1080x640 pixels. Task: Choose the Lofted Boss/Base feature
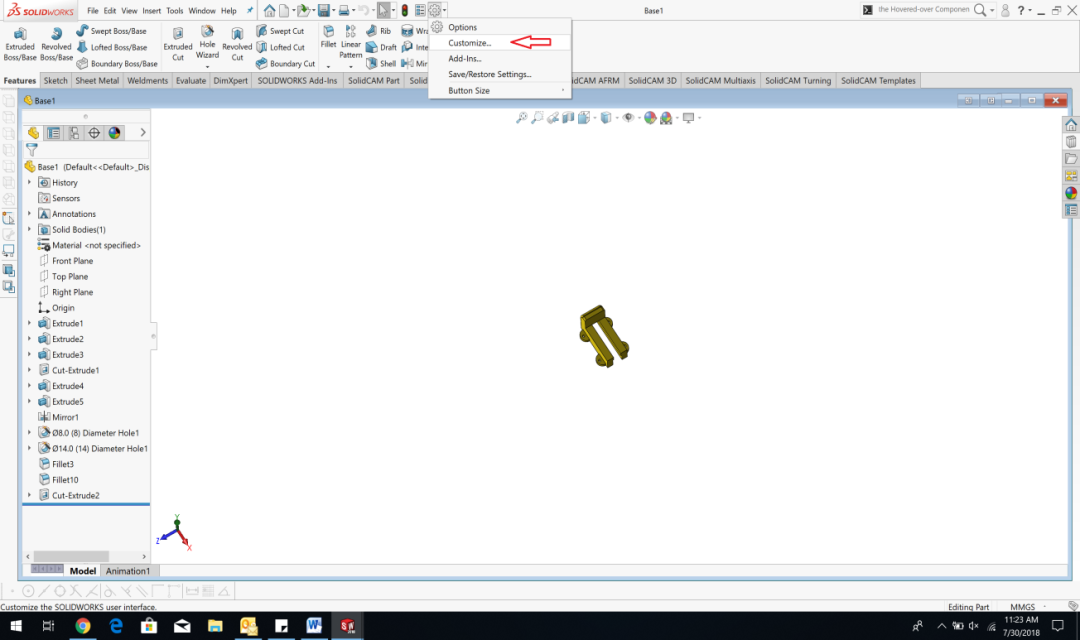coord(112,47)
